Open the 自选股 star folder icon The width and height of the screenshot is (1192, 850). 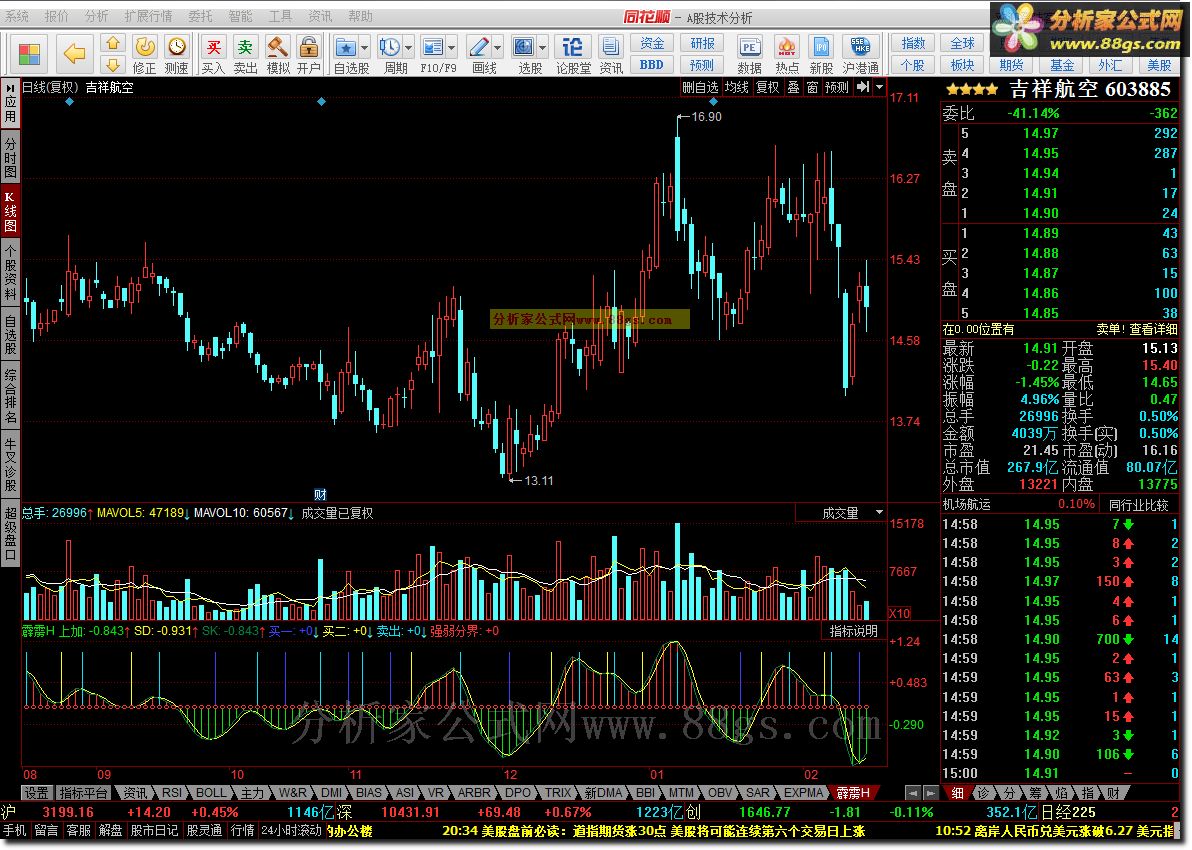point(346,48)
